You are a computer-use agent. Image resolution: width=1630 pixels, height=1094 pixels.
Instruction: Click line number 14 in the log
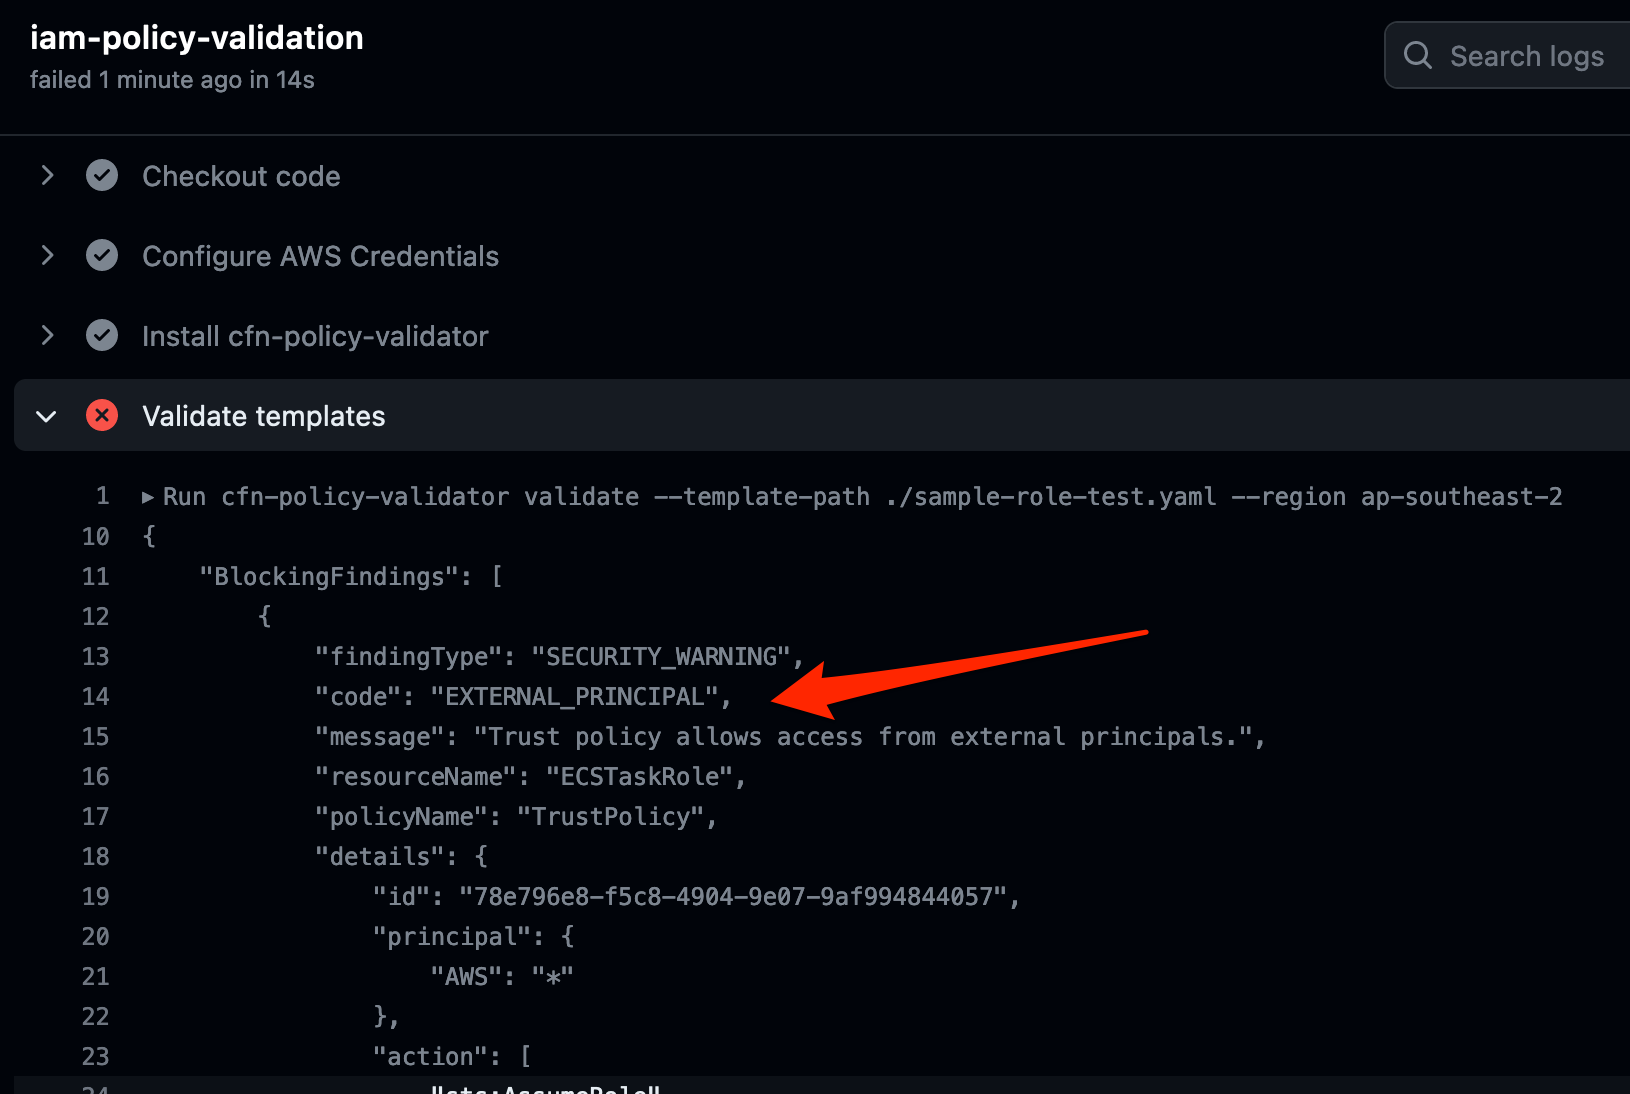[95, 696]
